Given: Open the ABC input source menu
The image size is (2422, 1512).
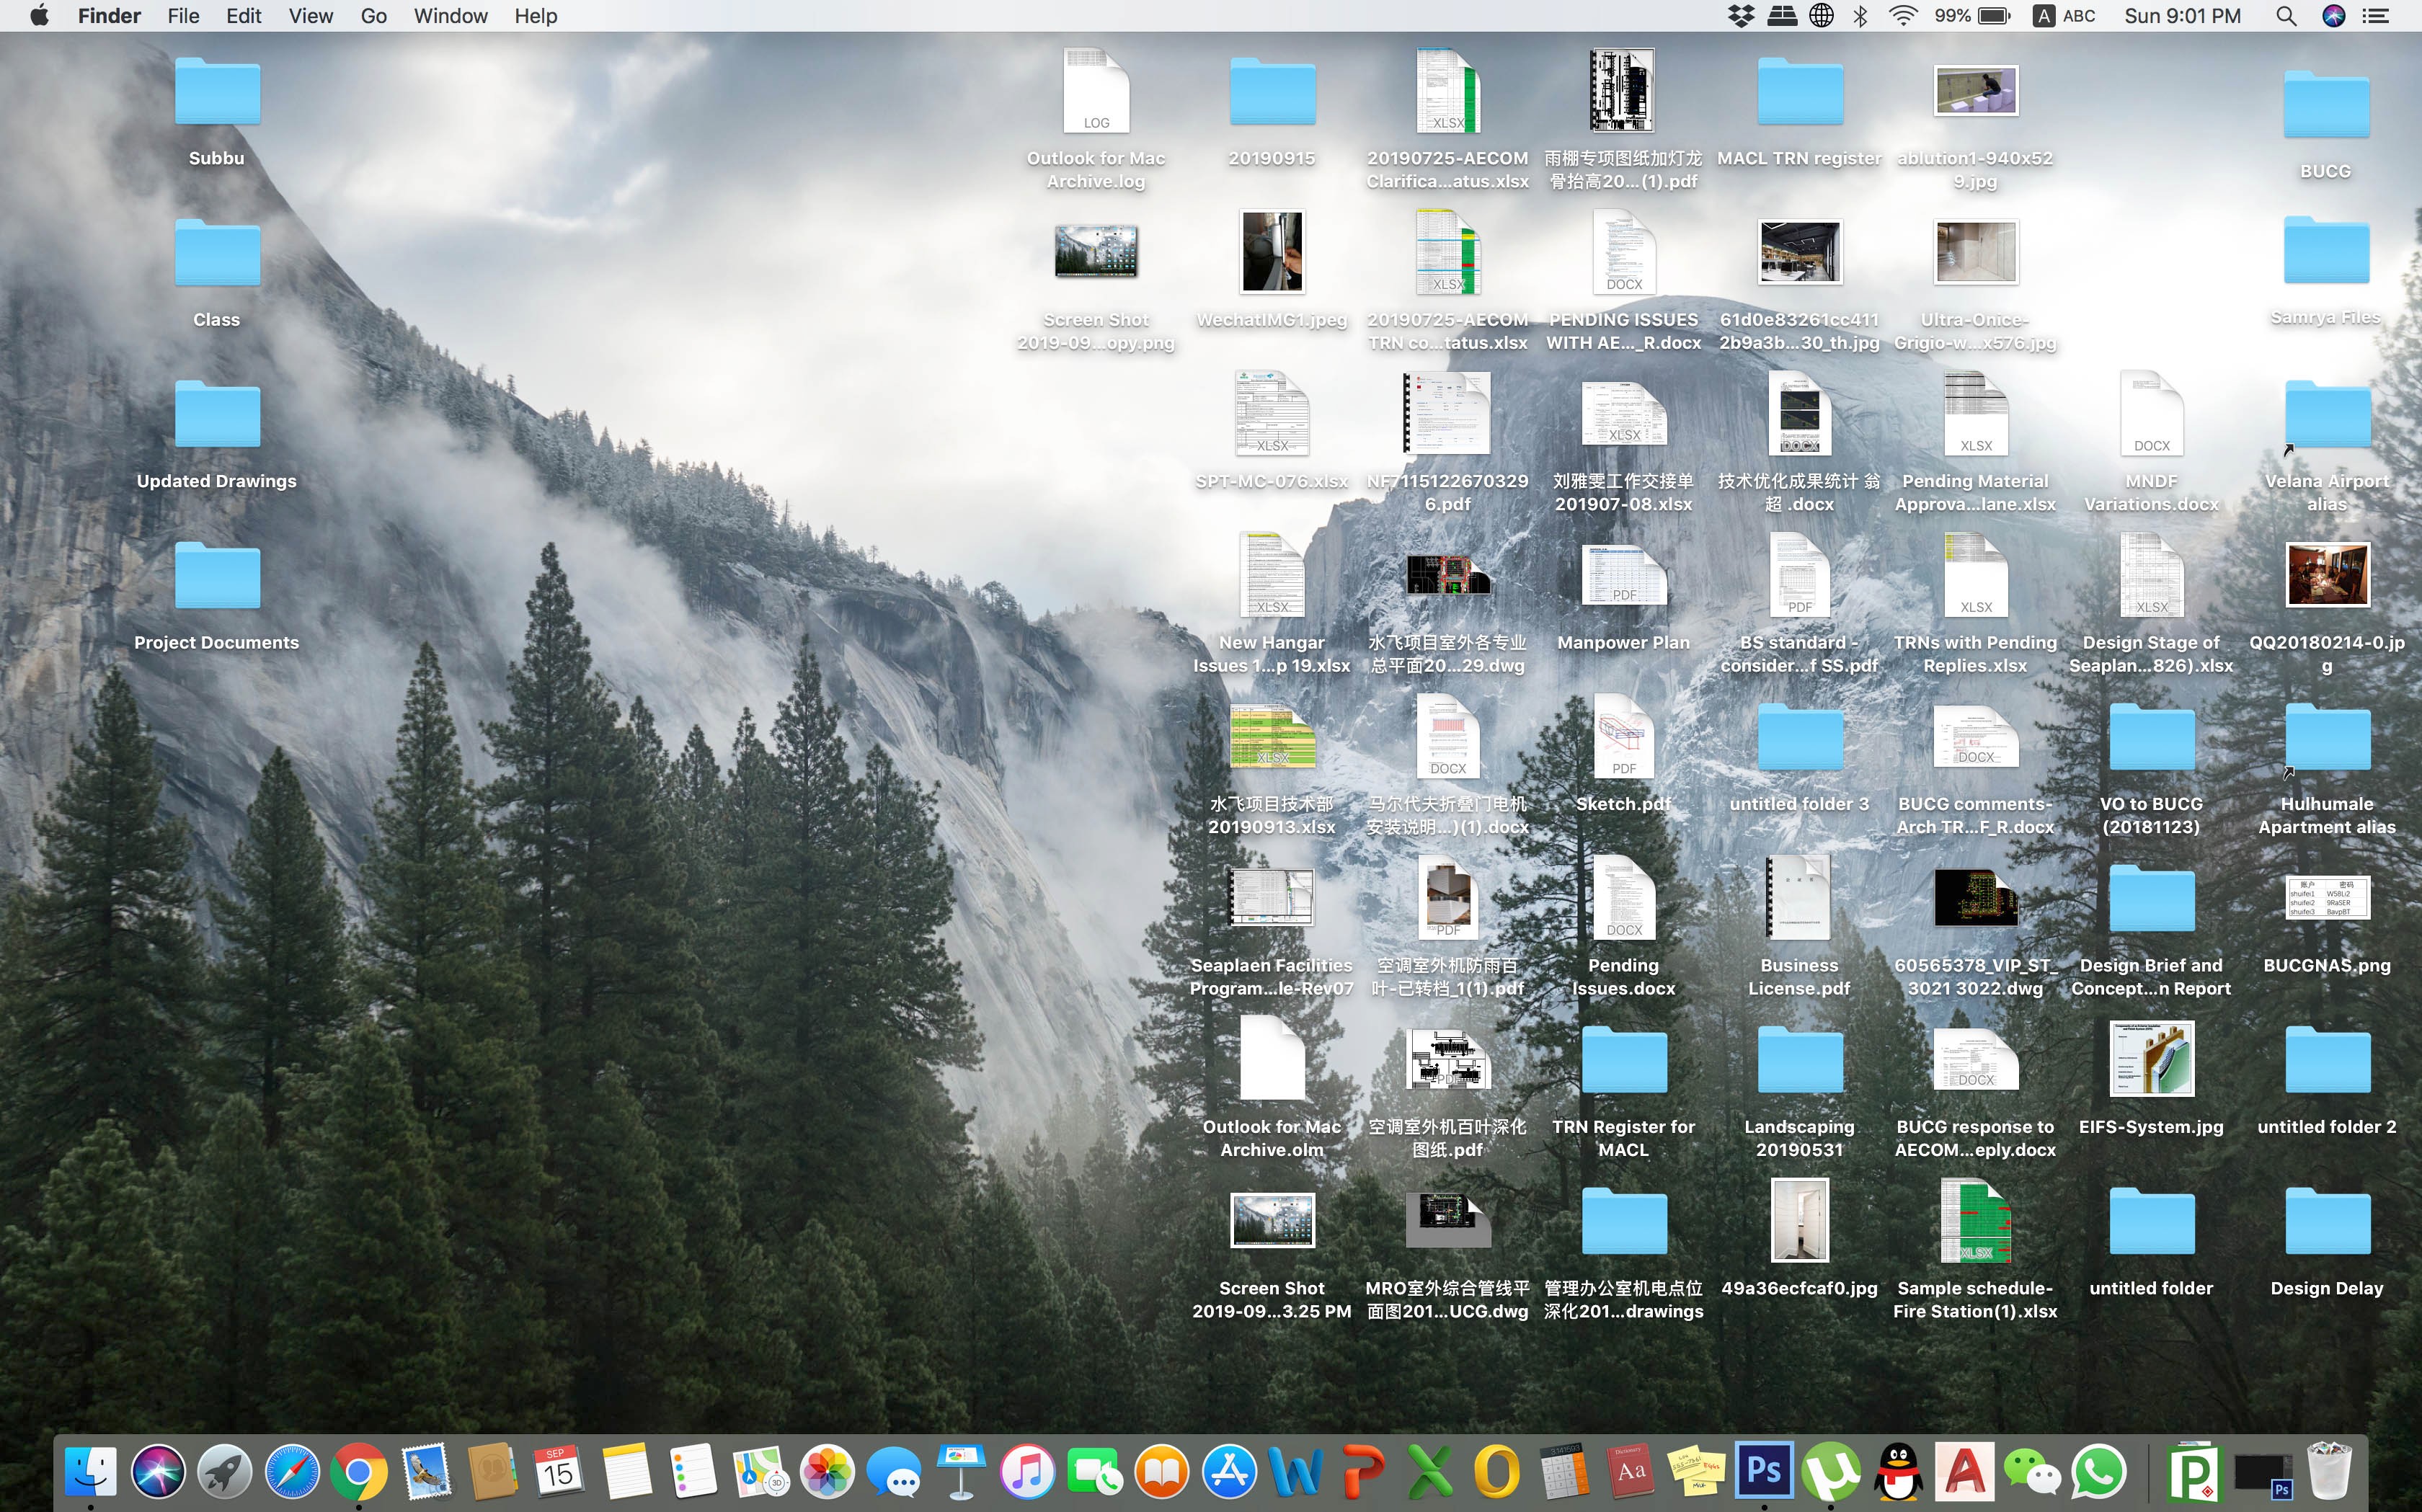Looking at the screenshot, I should pyautogui.click(x=2064, y=16).
